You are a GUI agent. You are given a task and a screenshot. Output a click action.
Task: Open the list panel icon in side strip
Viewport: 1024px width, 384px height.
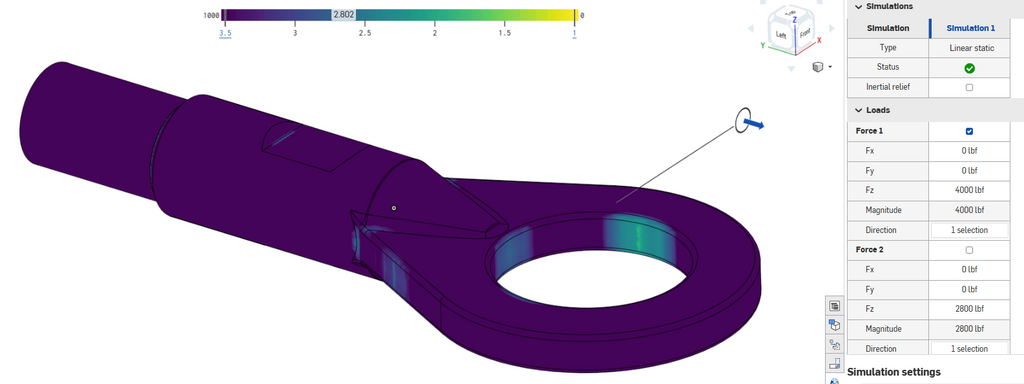[834, 306]
